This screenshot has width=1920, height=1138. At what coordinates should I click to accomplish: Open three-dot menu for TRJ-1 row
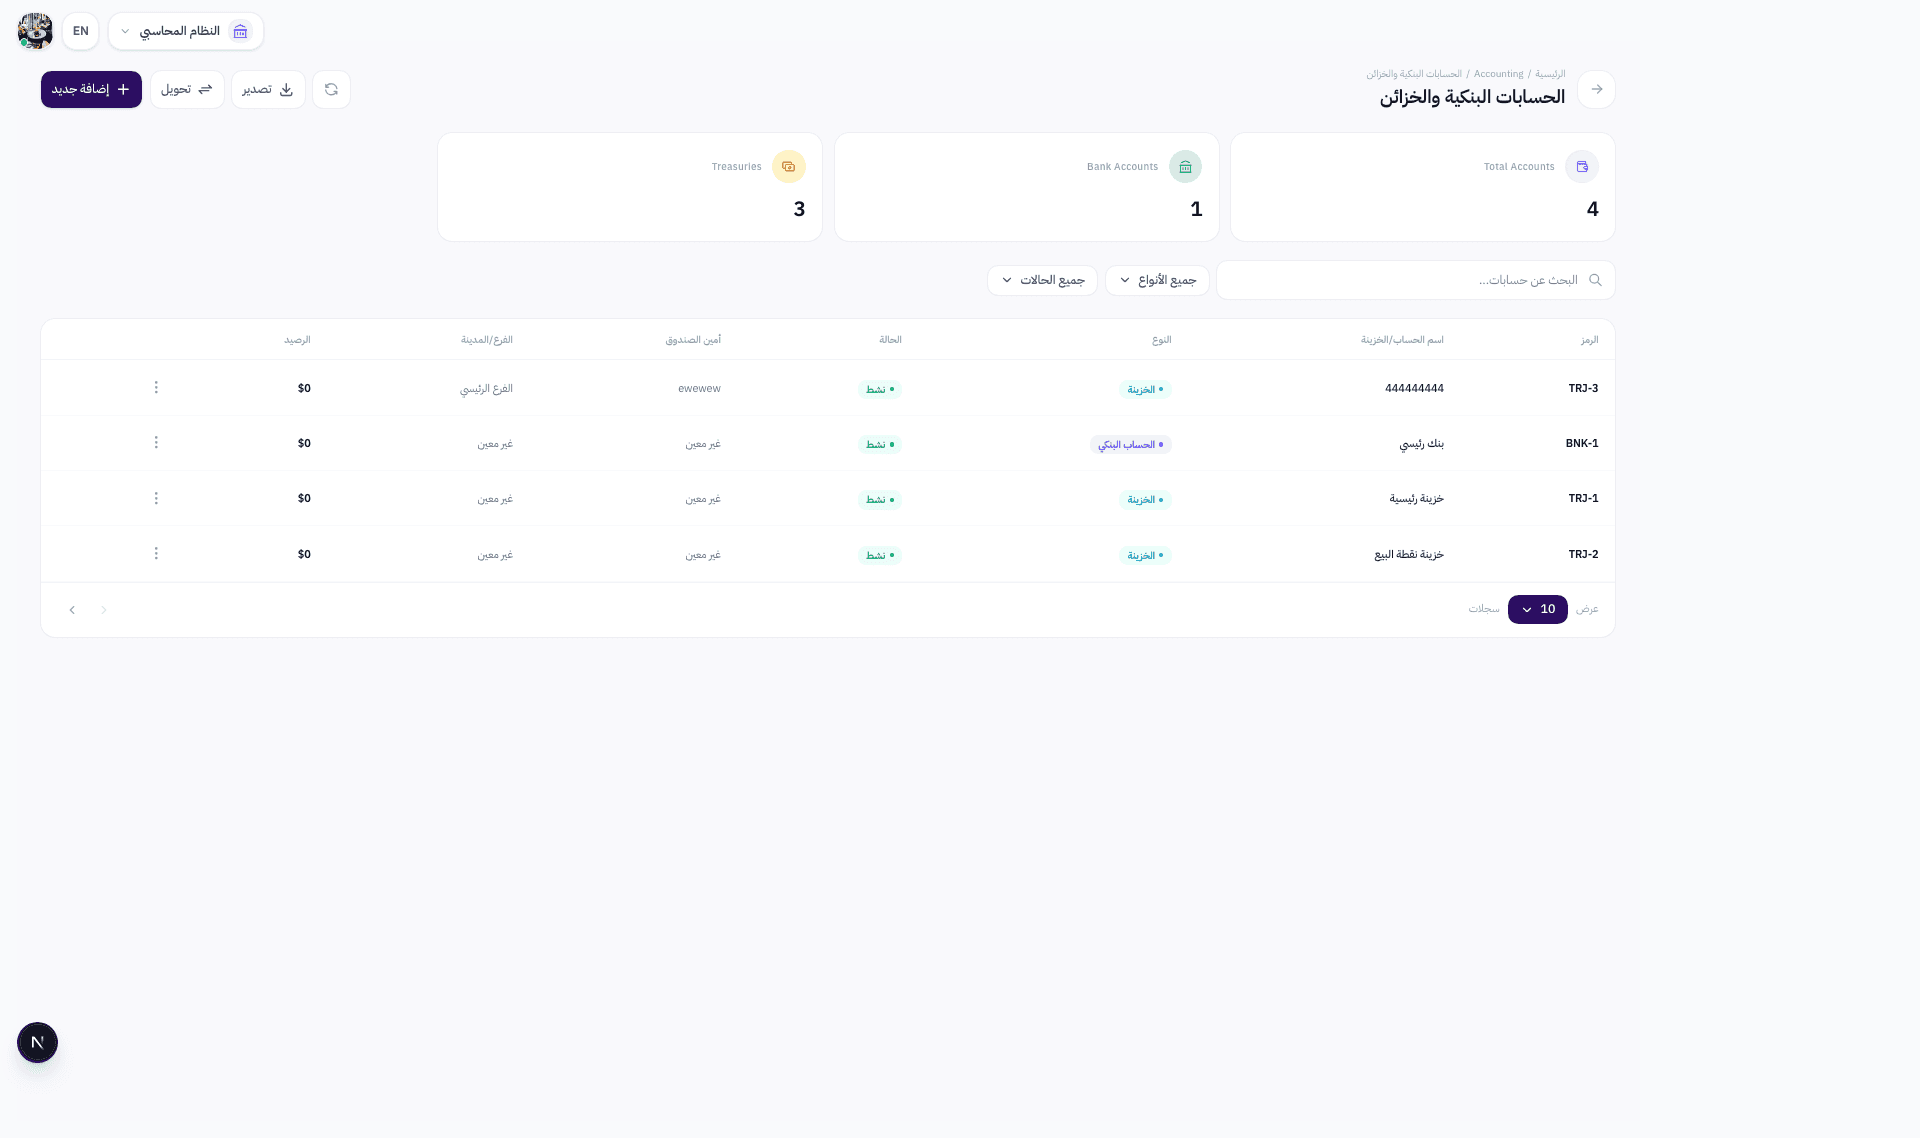(156, 498)
